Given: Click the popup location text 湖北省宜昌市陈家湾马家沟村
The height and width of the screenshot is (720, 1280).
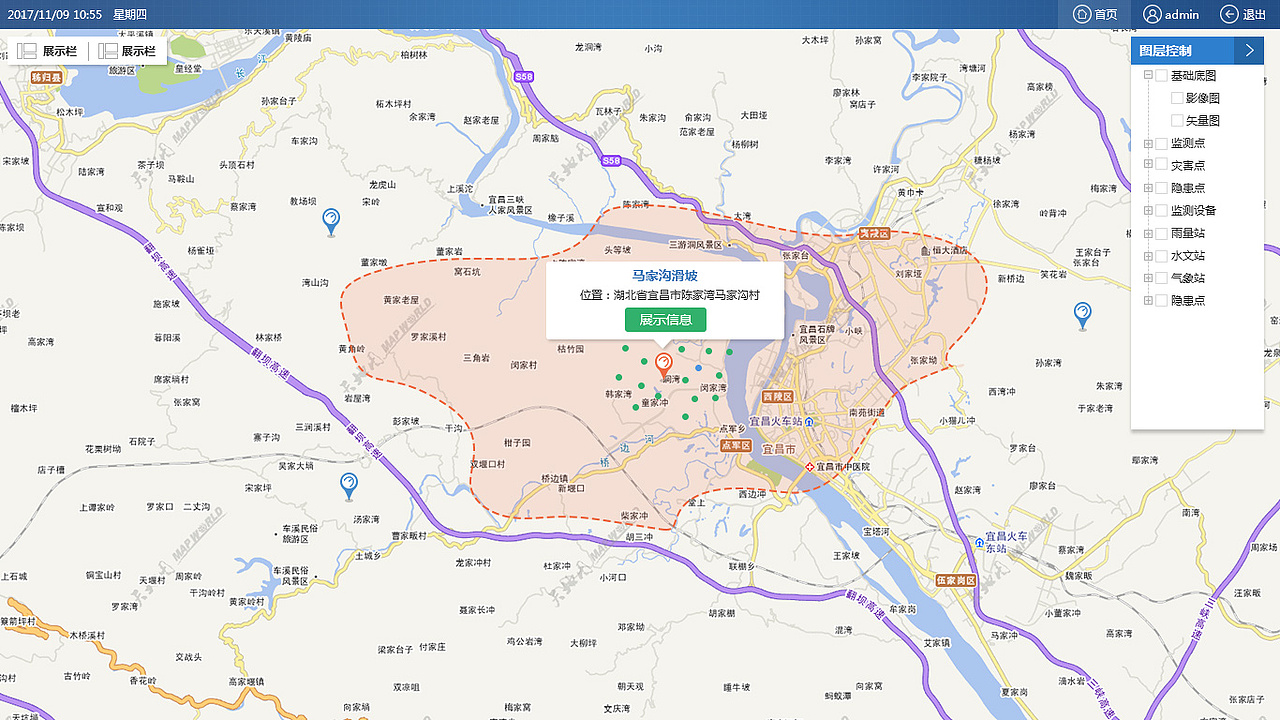Looking at the screenshot, I should 687,295.
